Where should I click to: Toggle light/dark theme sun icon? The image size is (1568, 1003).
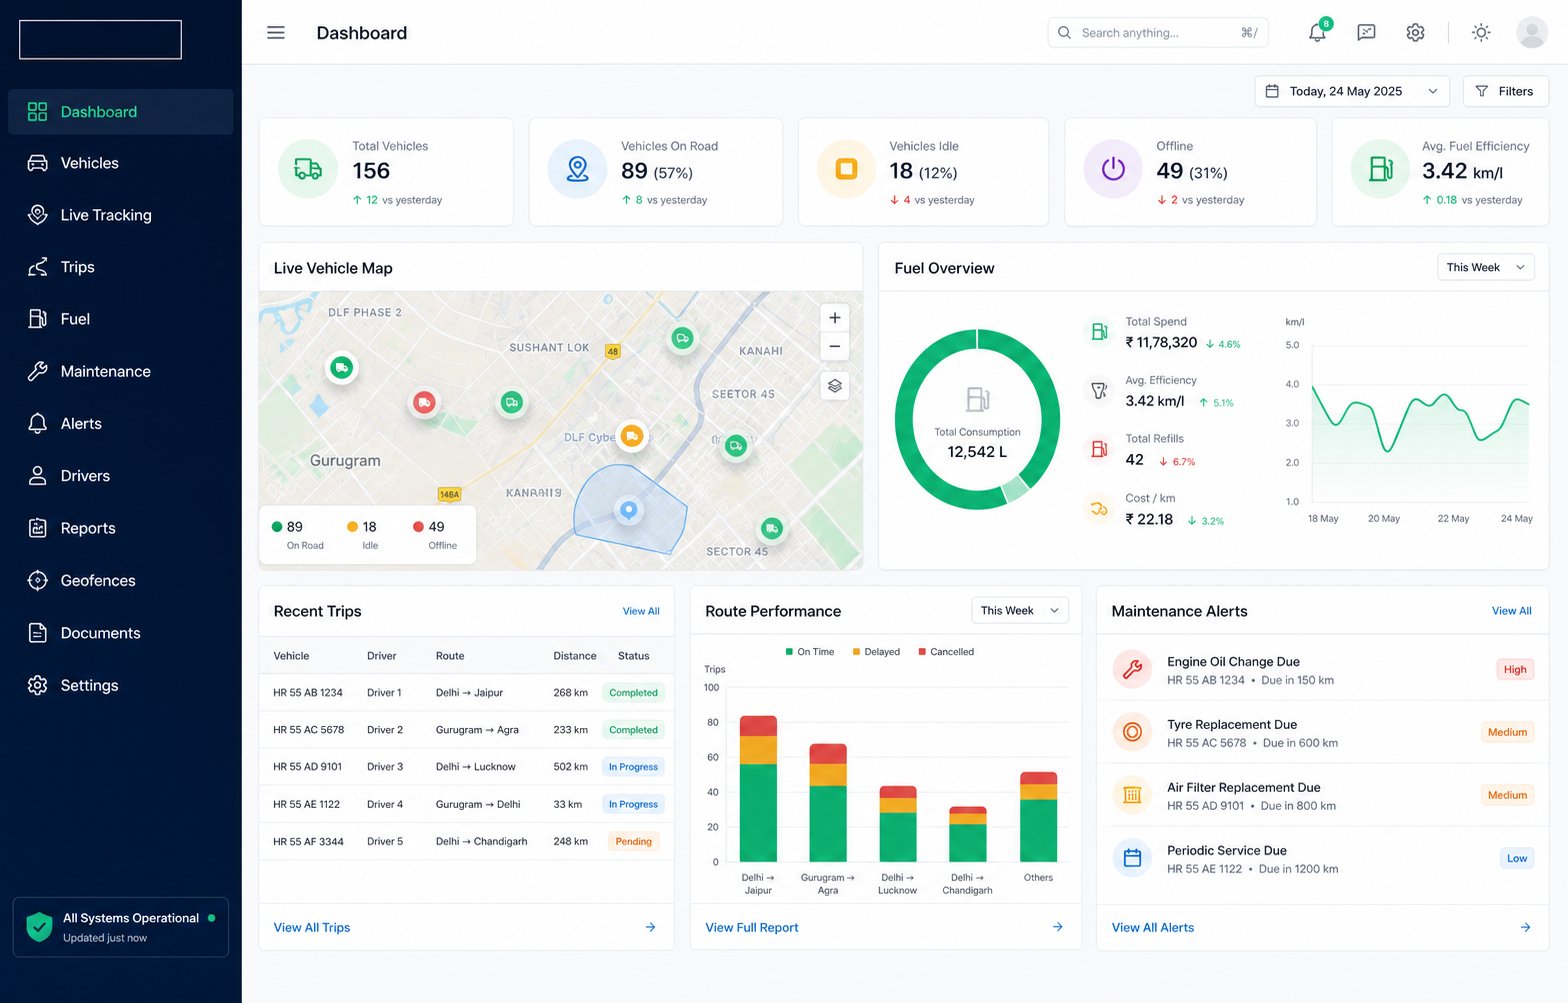pyautogui.click(x=1481, y=33)
